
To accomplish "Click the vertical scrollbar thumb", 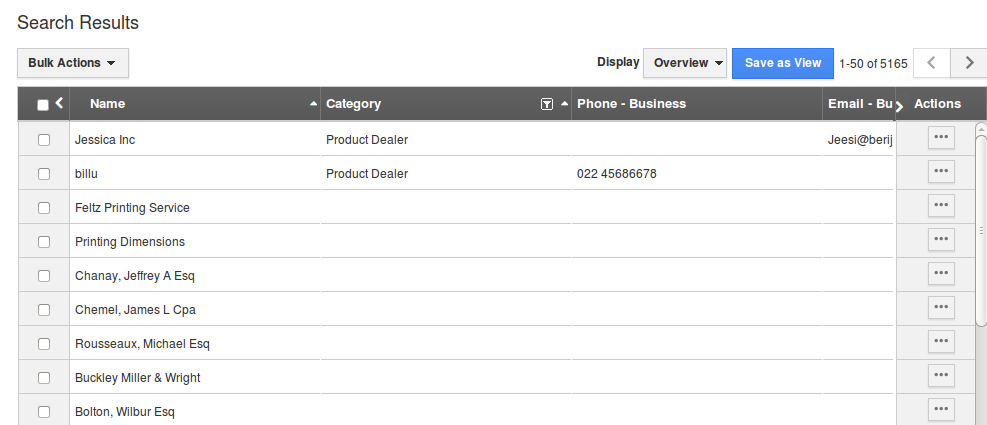I will 981,230.
